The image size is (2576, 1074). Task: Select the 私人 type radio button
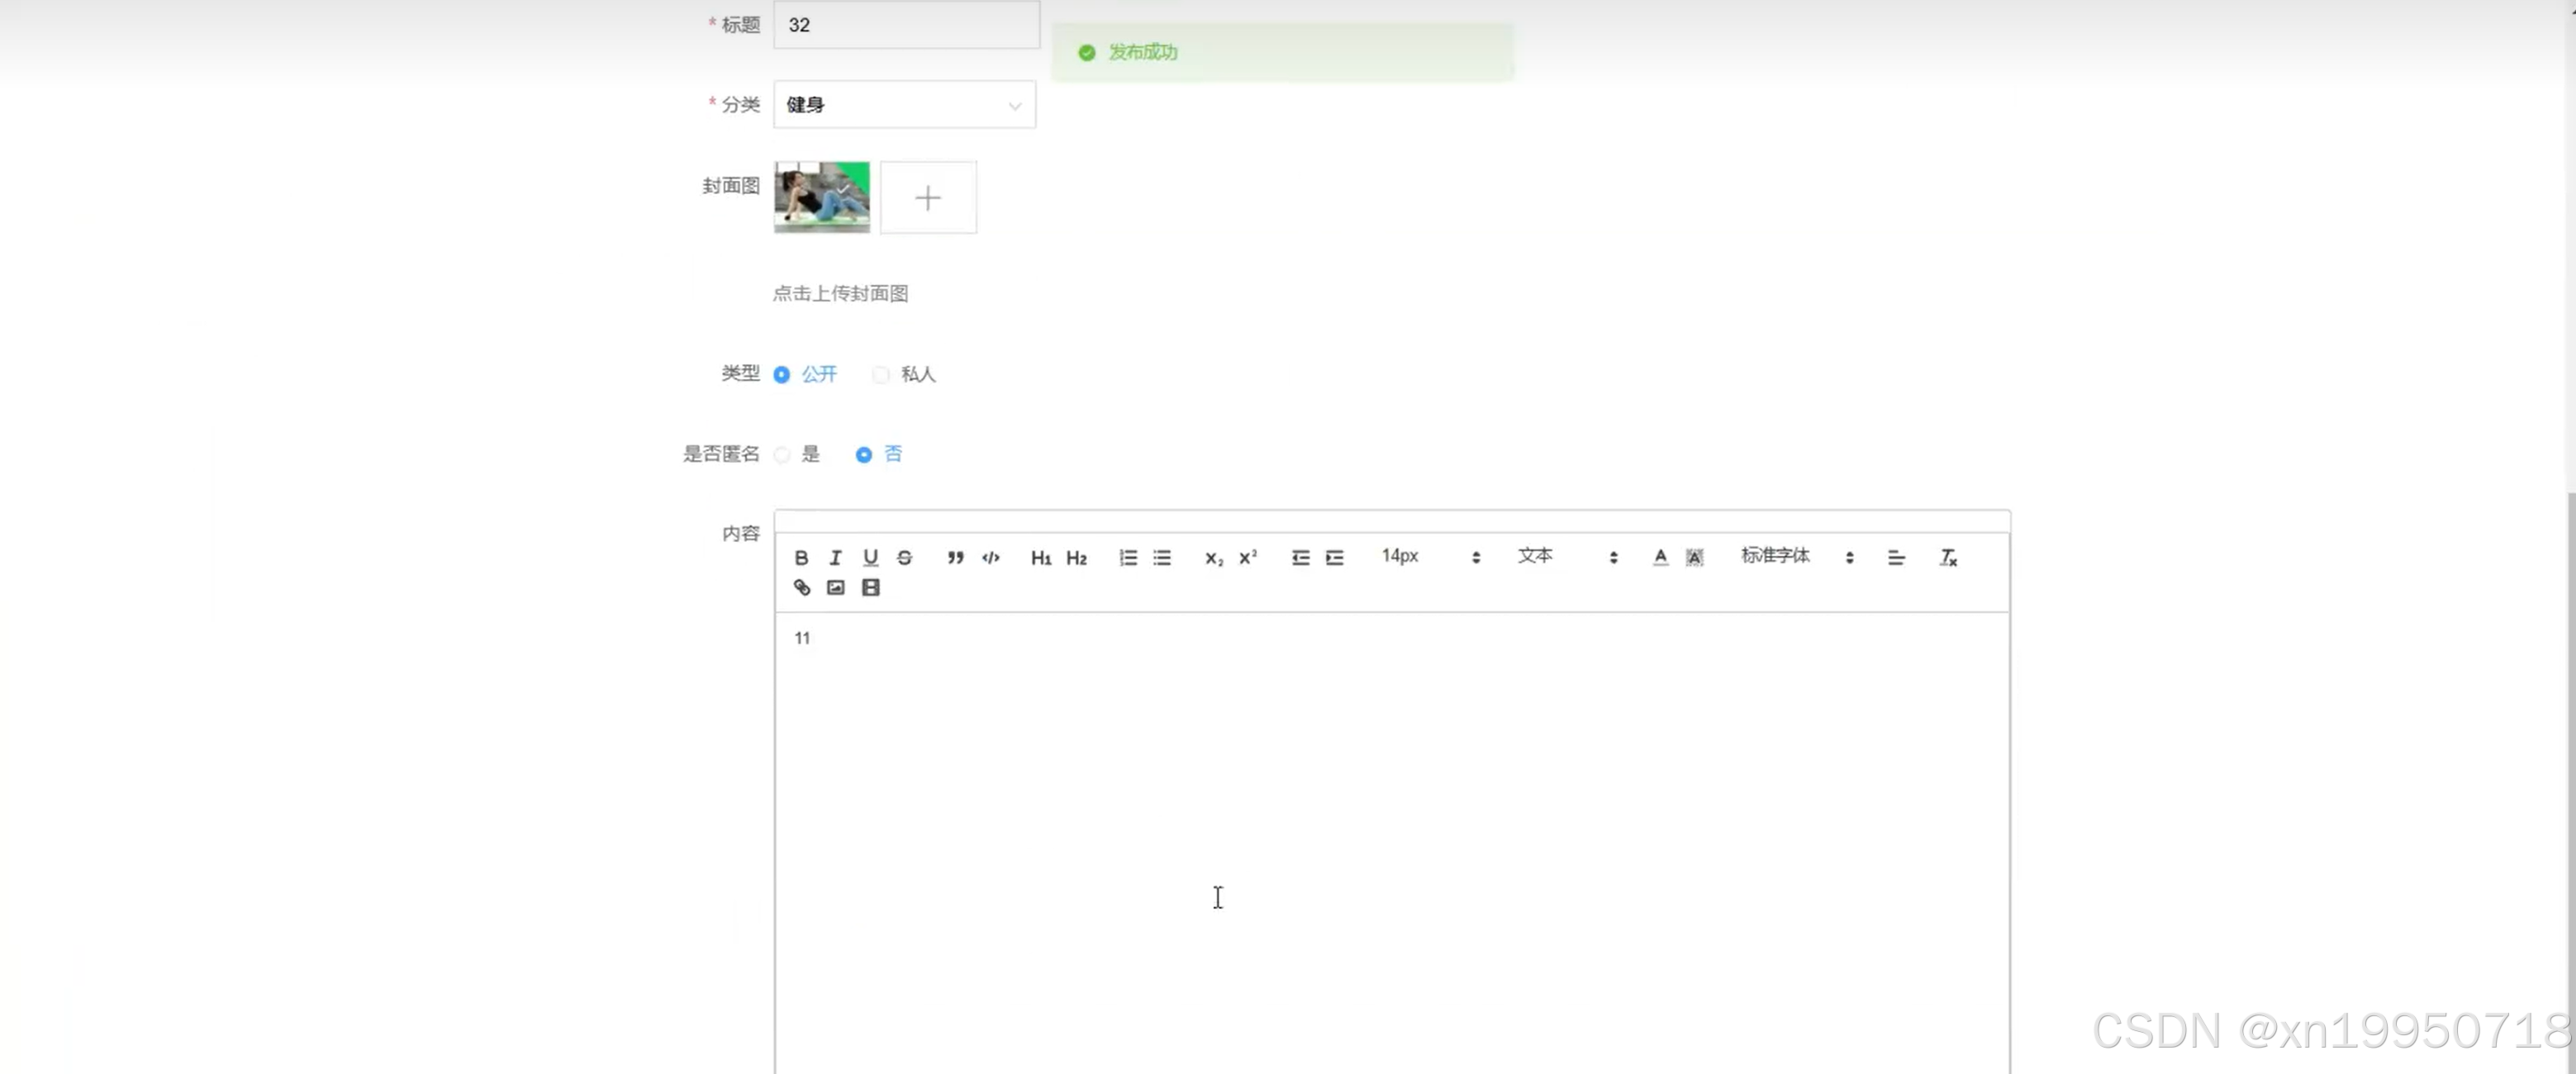click(x=880, y=374)
